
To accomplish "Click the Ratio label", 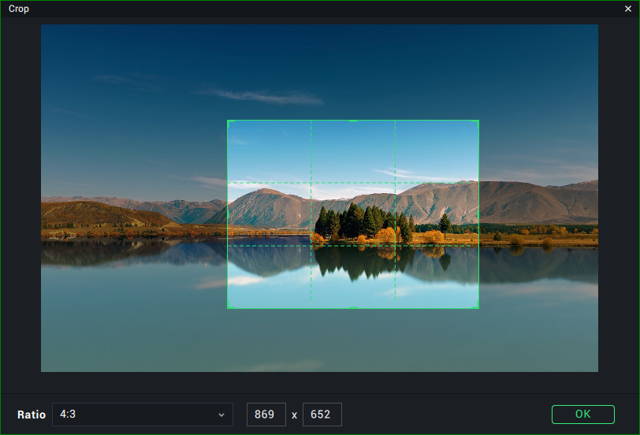I will tap(31, 415).
